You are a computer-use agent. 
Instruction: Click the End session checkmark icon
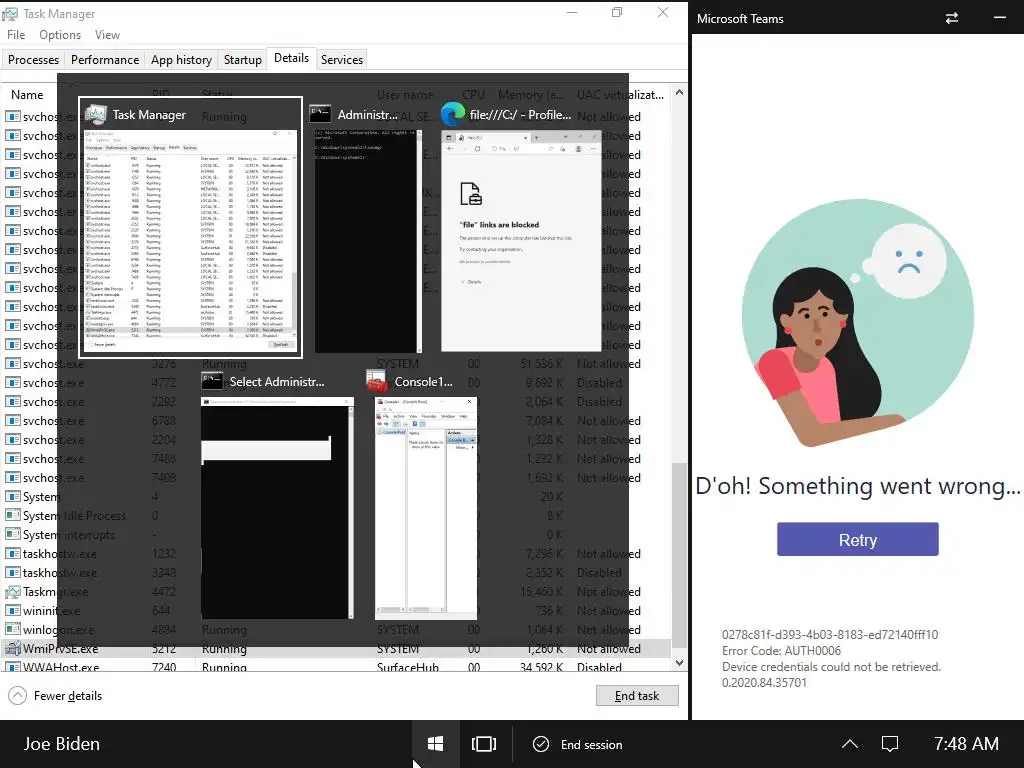point(541,744)
